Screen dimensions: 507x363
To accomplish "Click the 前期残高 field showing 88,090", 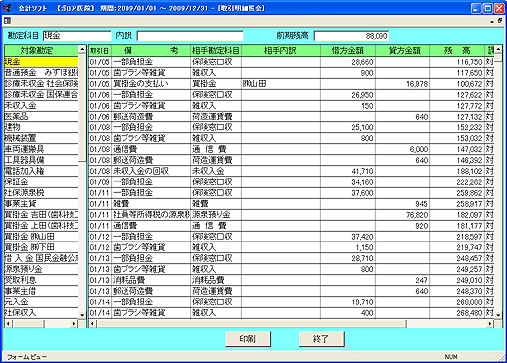I will click(x=351, y=36).
